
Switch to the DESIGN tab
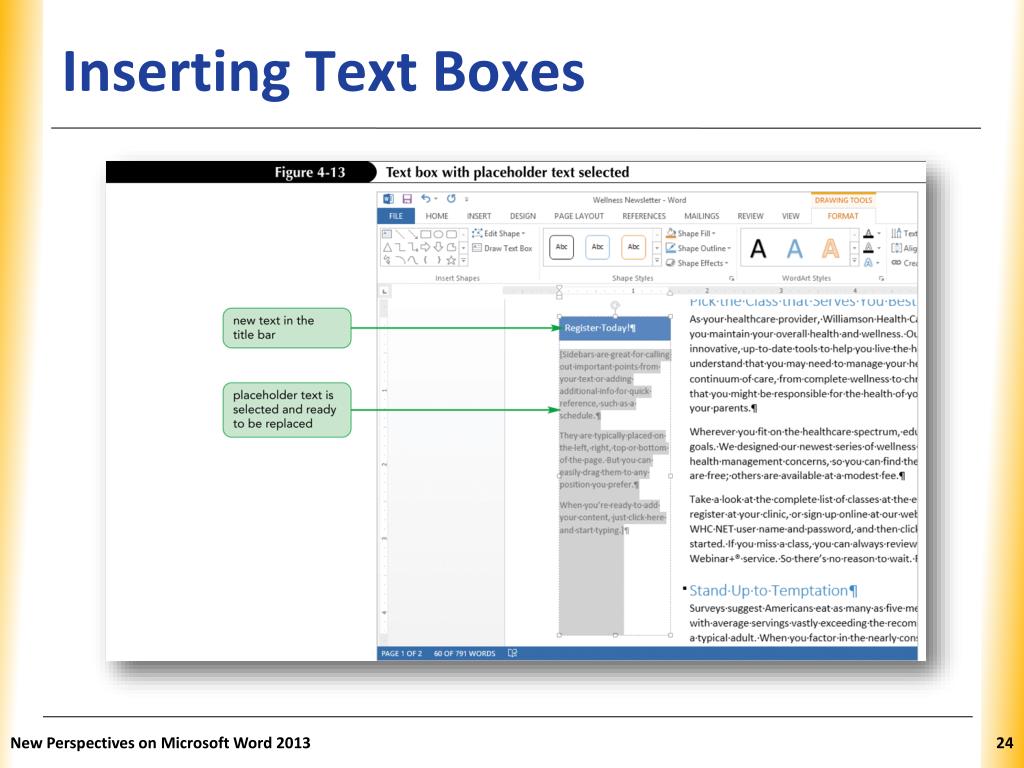[x=522, y=216]
